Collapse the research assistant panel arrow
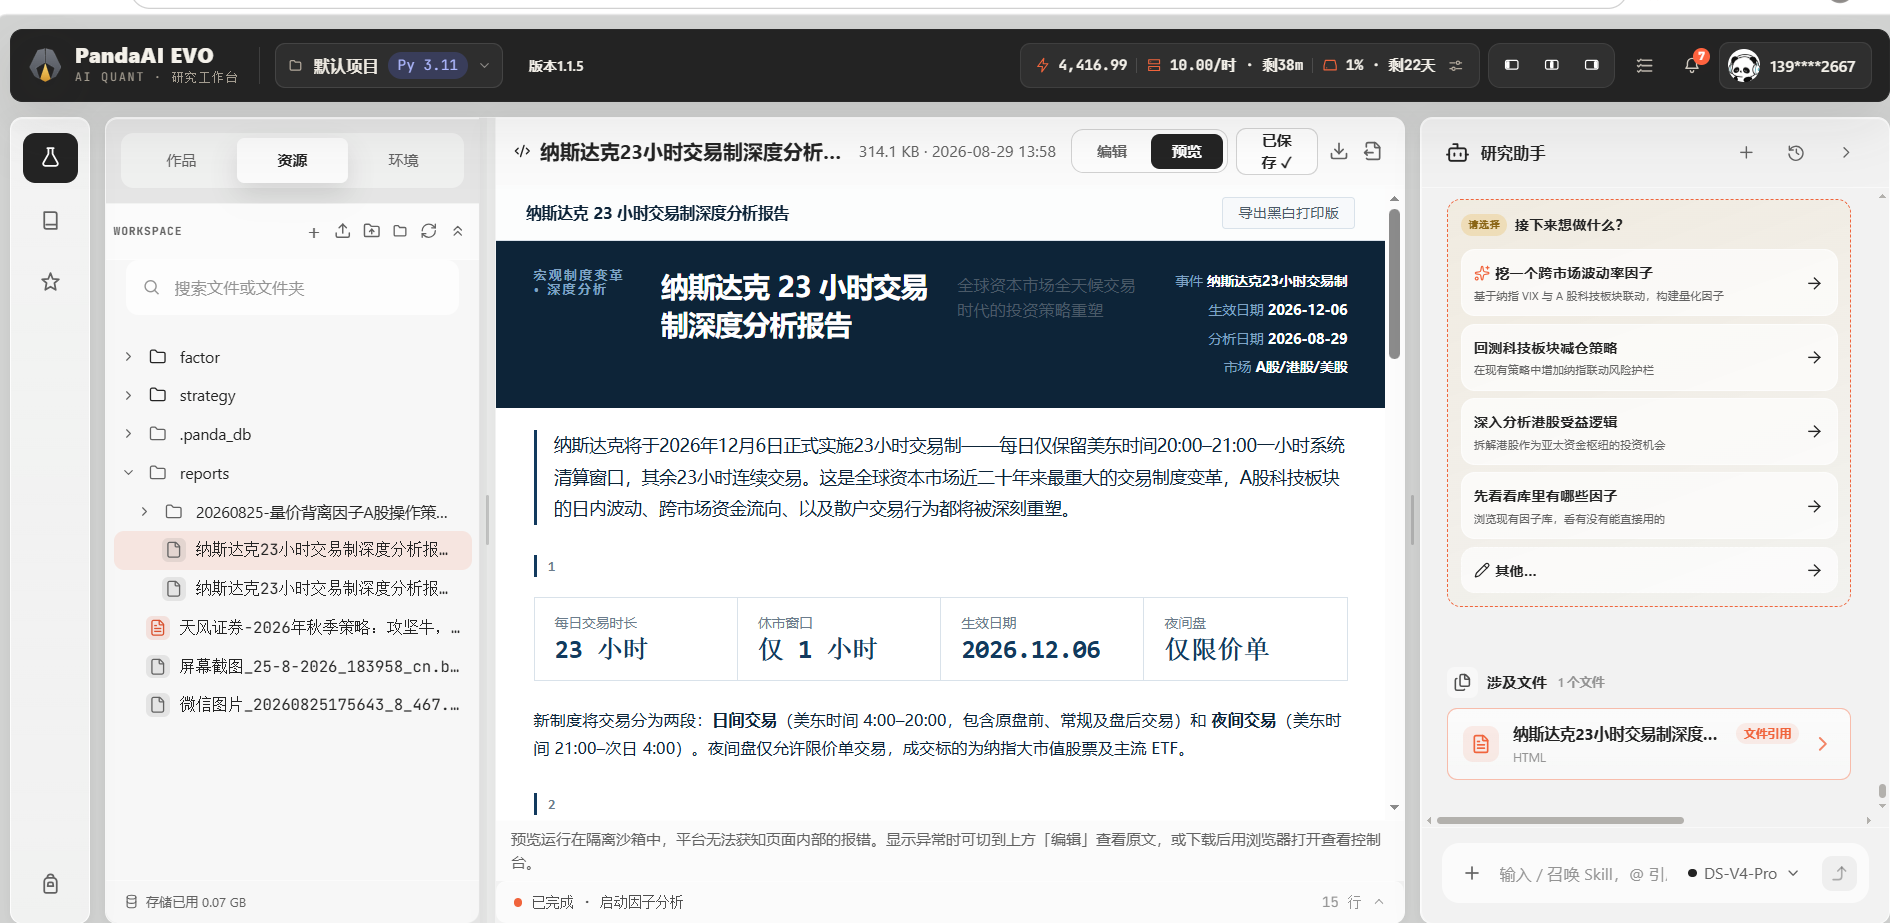Viewport: 1890px width, 923px height. 1846,153
